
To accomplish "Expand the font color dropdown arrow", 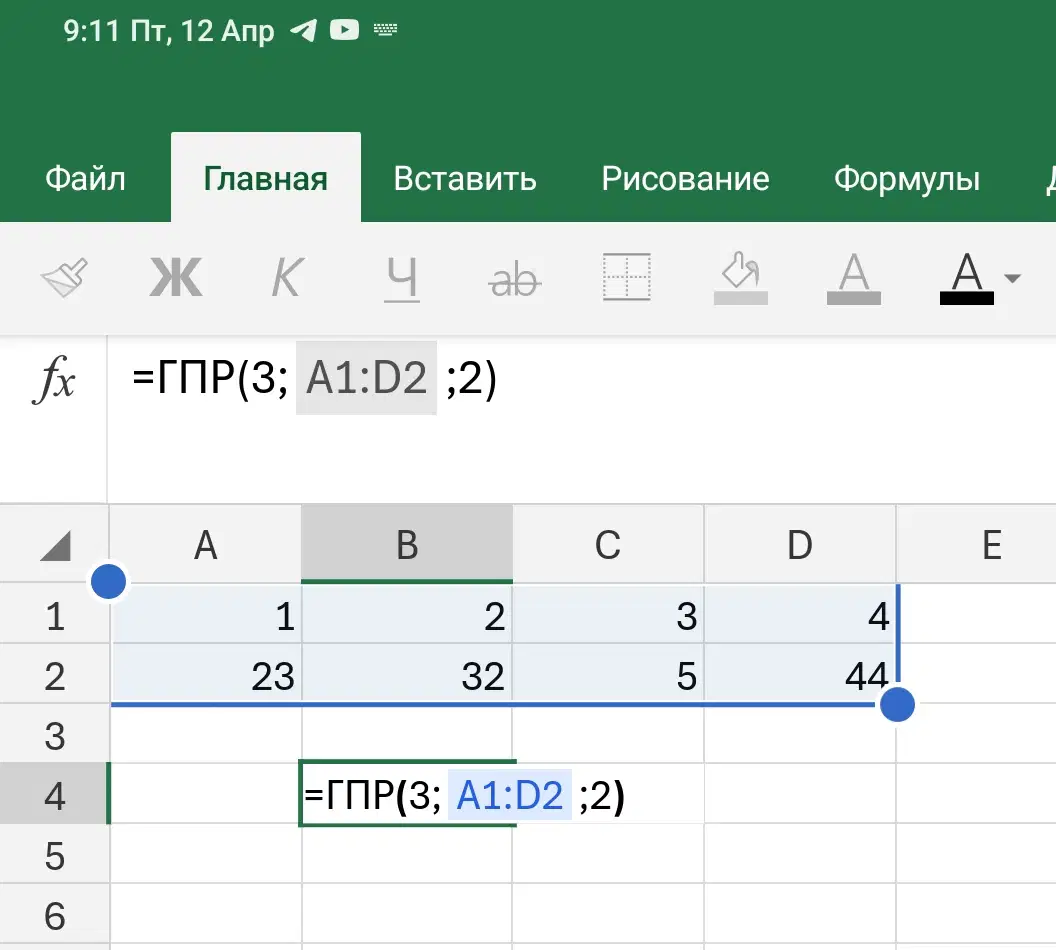I will [1012, 277].
